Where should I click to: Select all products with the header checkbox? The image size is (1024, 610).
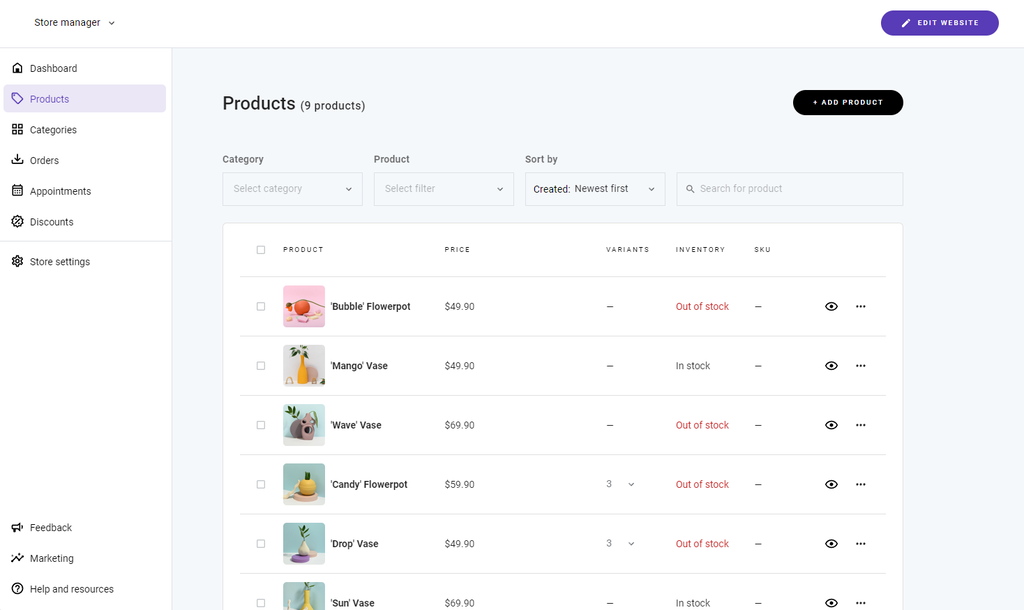click(x=260, y=249)
